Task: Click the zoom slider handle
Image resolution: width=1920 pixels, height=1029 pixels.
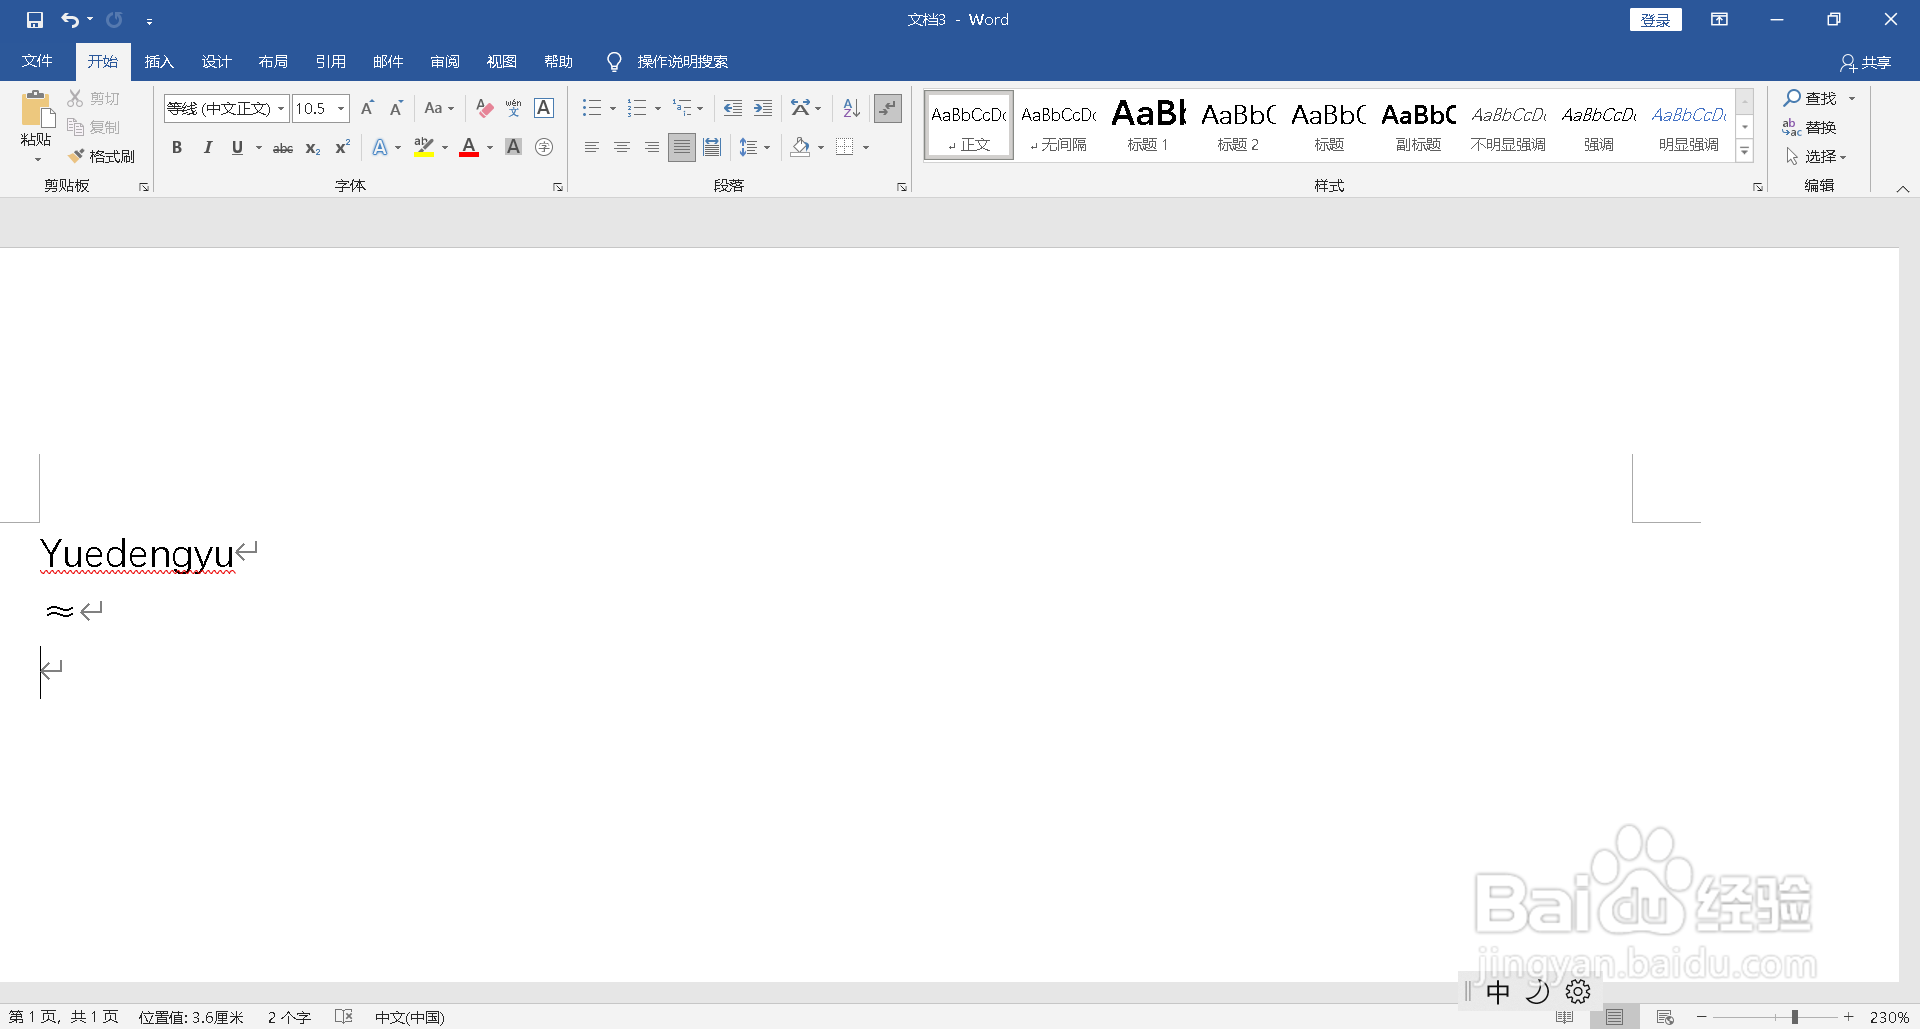Action: click(1795, 1017)
